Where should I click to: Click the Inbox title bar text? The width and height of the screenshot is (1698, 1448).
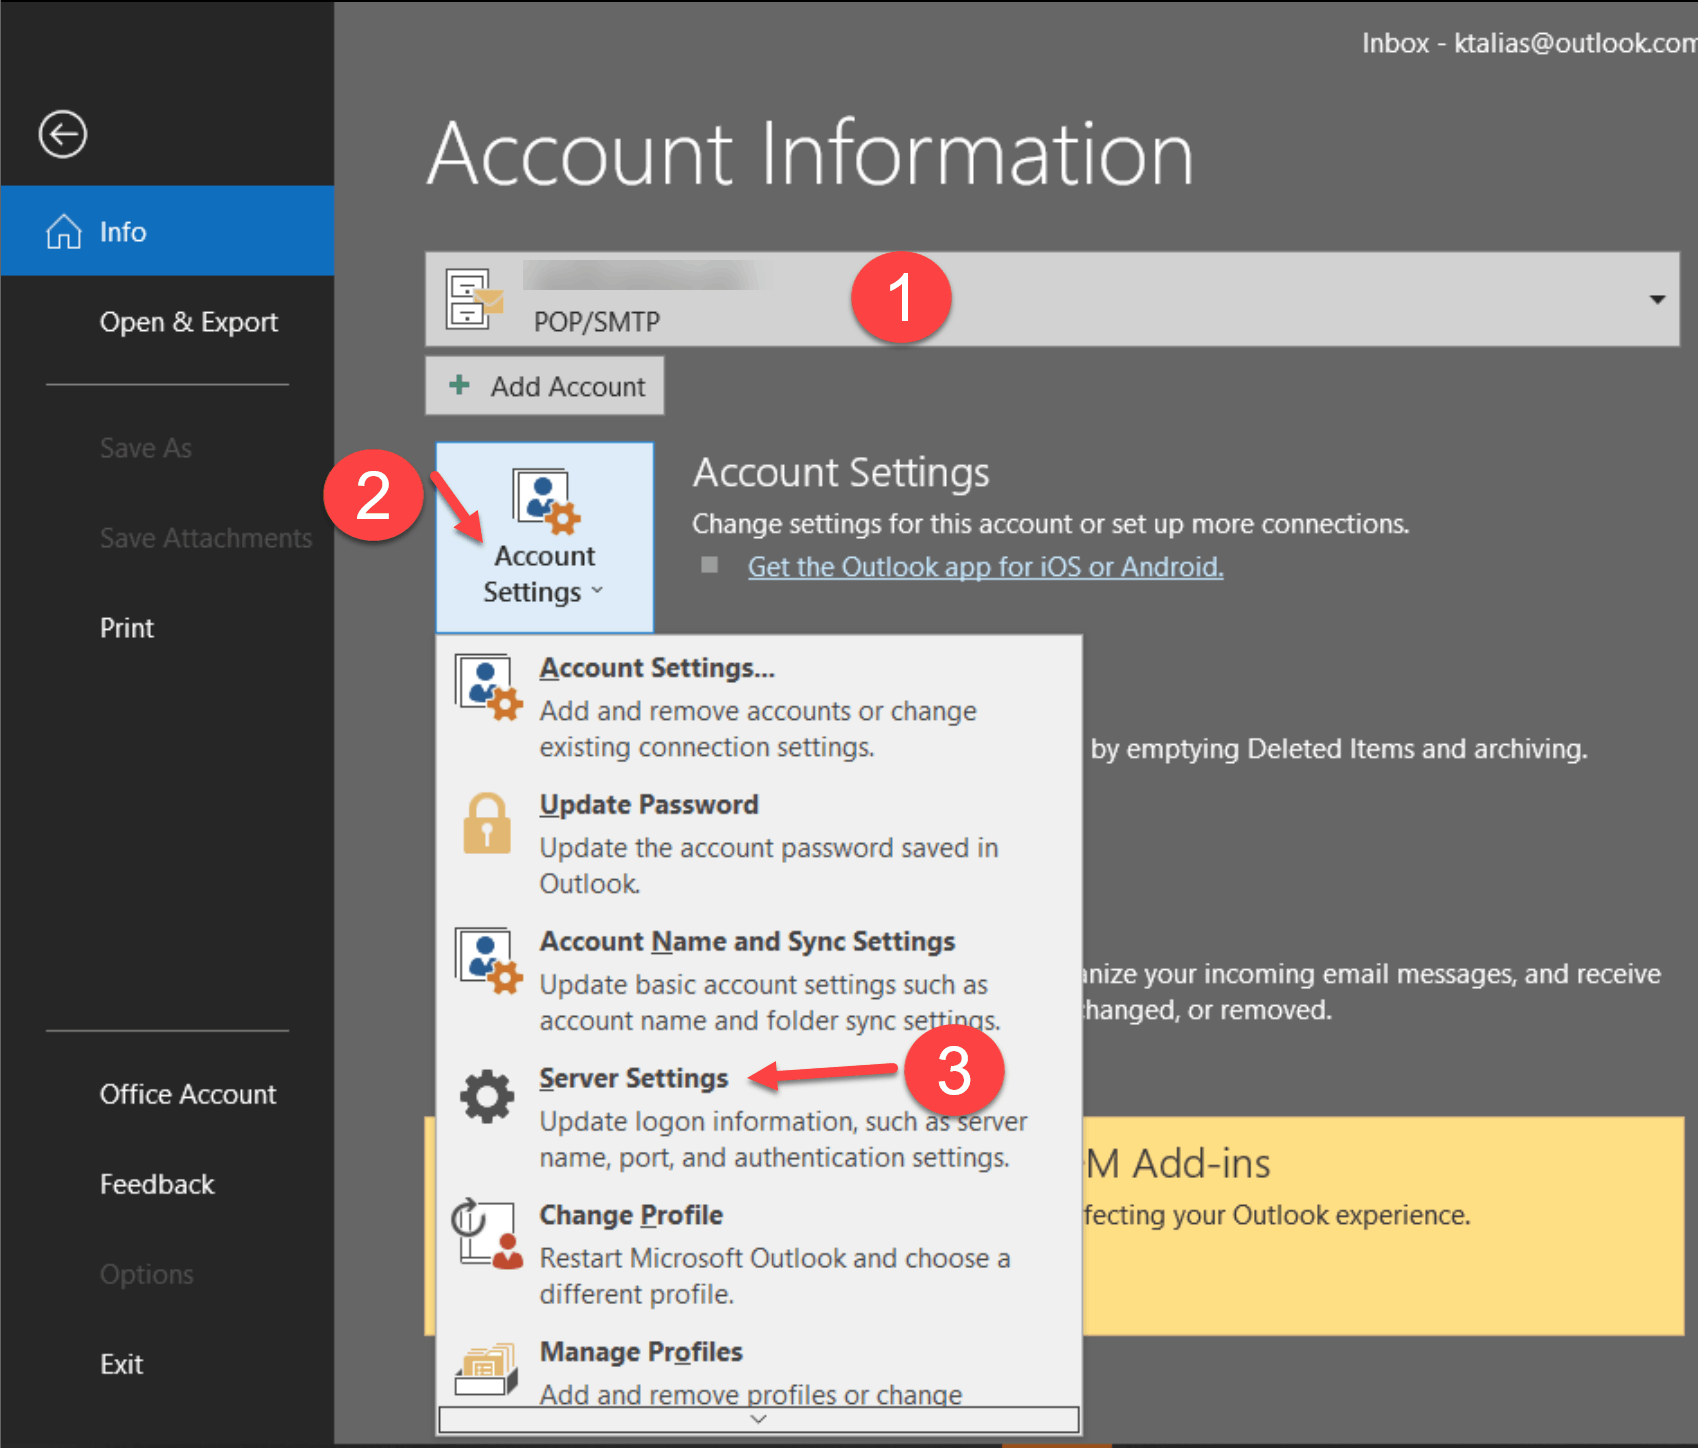point(1529,43)
